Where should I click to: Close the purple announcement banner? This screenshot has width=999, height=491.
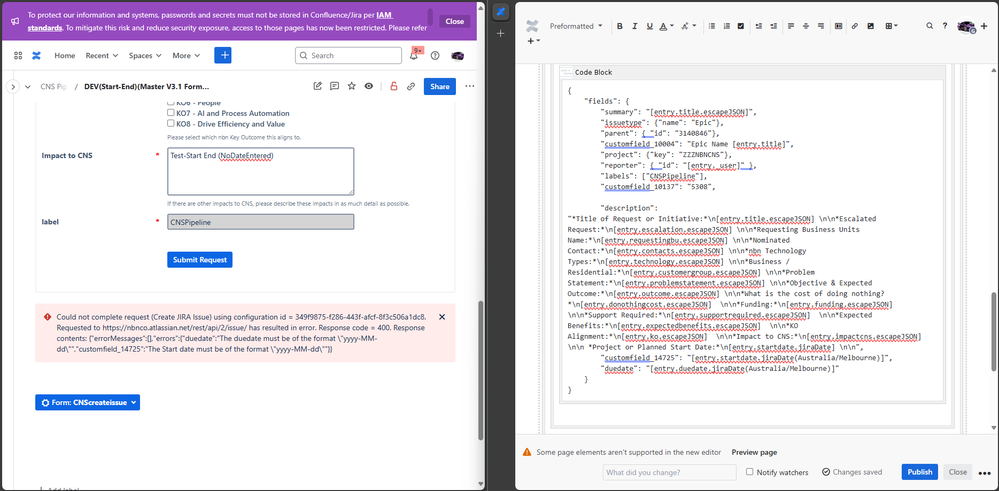click(454, 21)
